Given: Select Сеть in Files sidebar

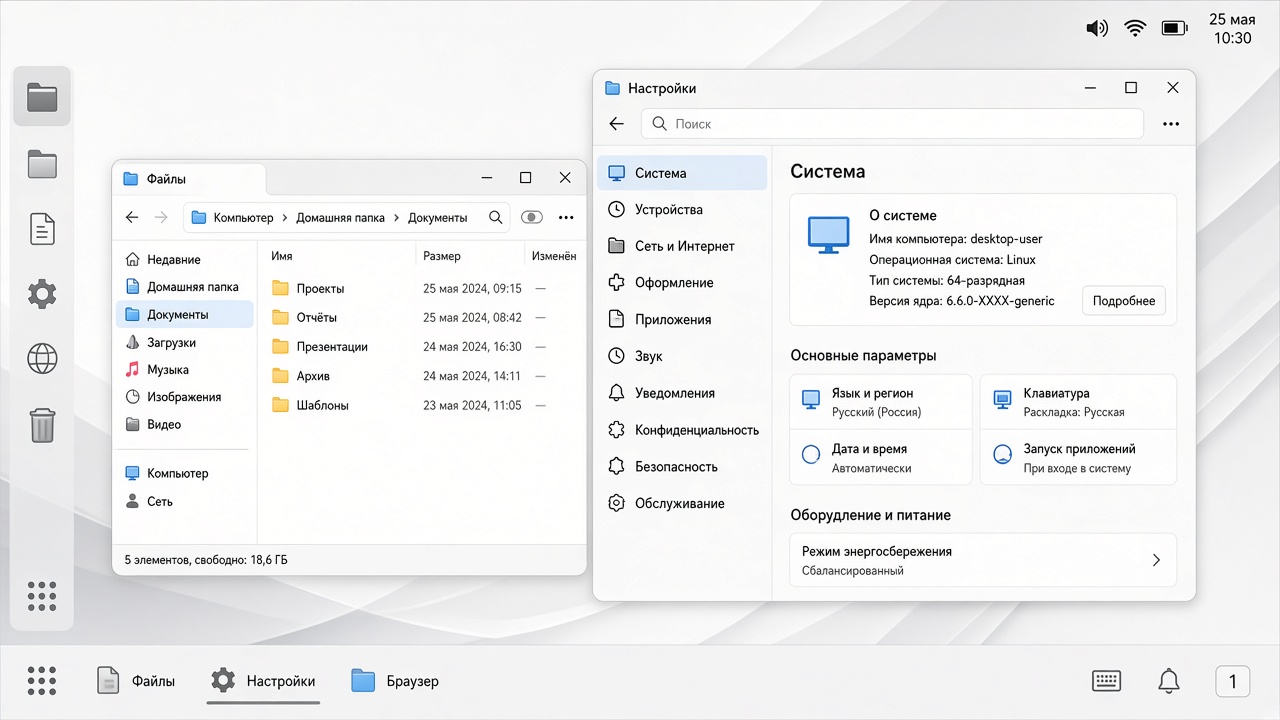Looking at the screenshot, I should coord(185,501).
